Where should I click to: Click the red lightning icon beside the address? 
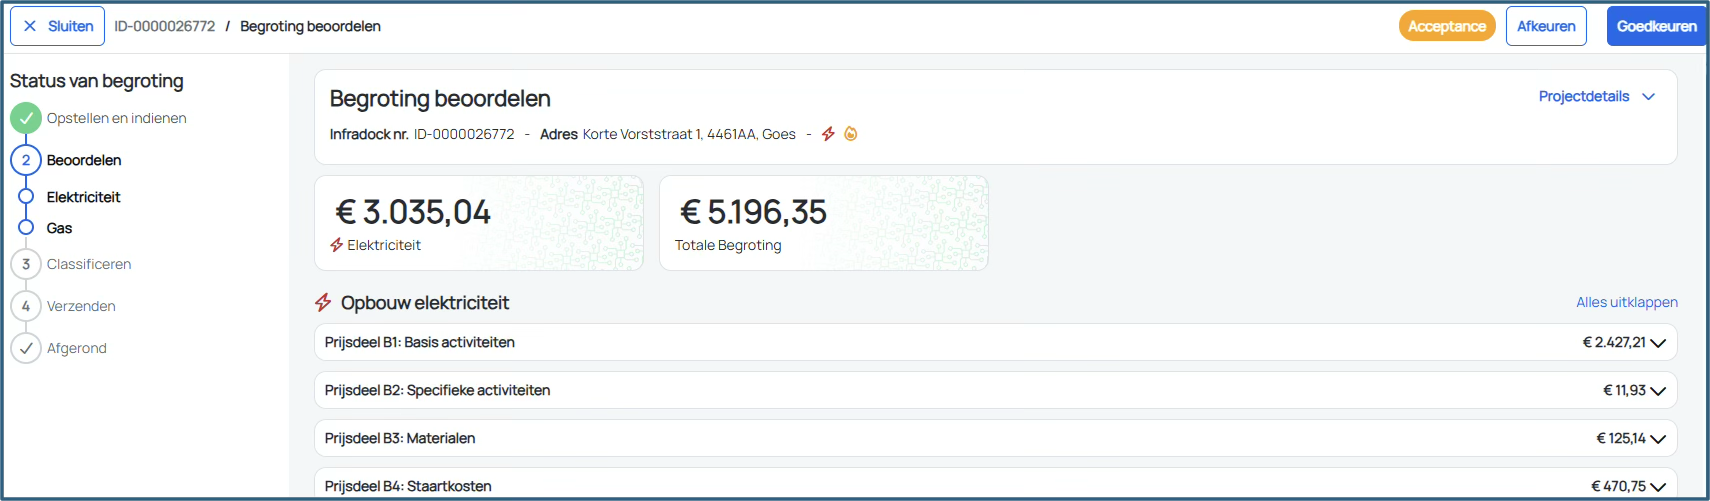pyautogui.click(x=828, y=134)
